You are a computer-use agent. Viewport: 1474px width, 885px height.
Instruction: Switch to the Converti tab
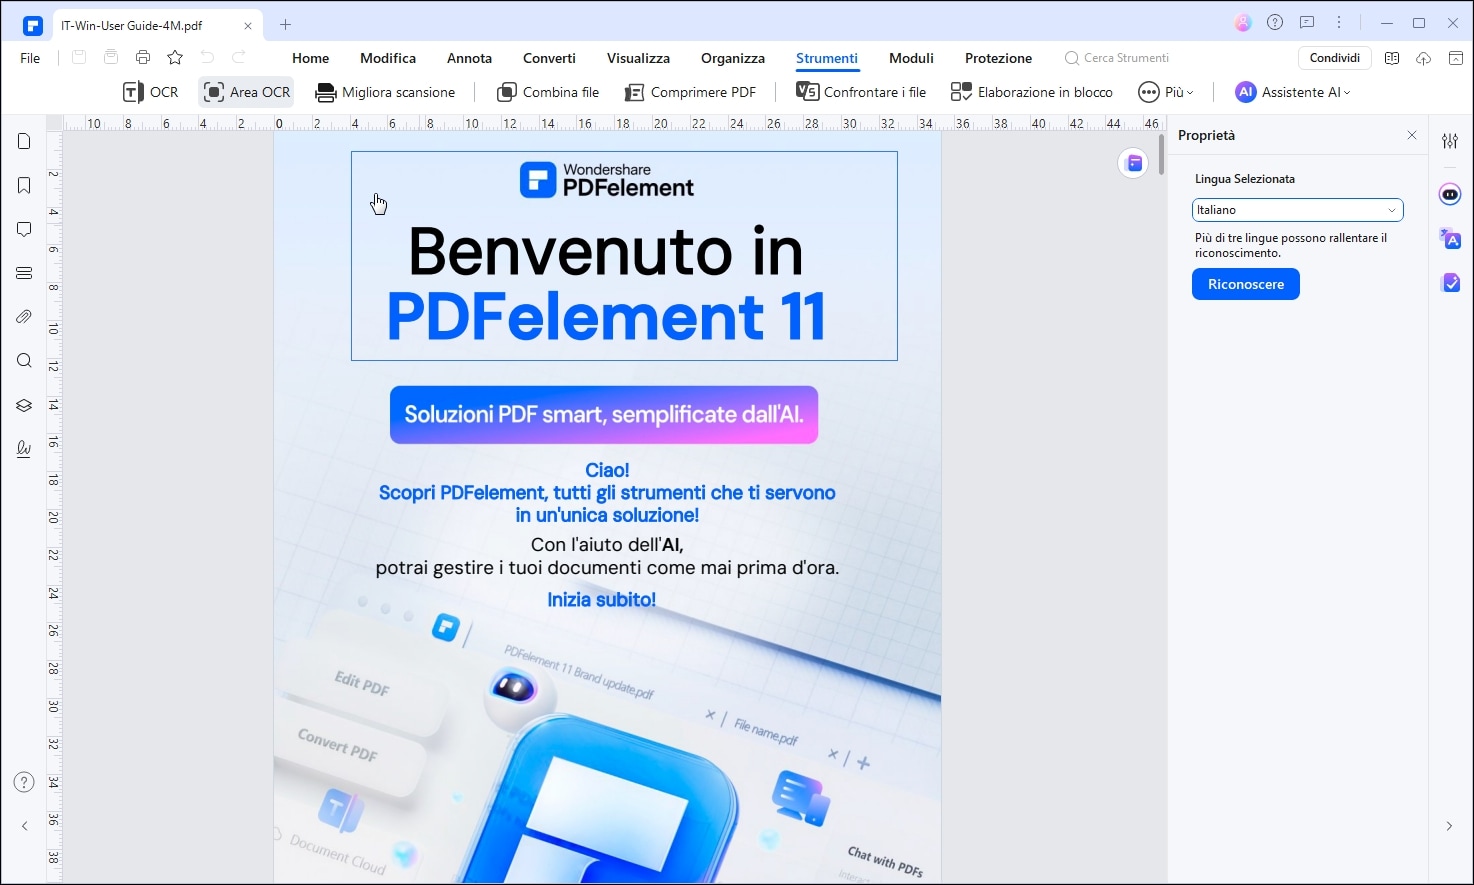(x=549, y=58)
